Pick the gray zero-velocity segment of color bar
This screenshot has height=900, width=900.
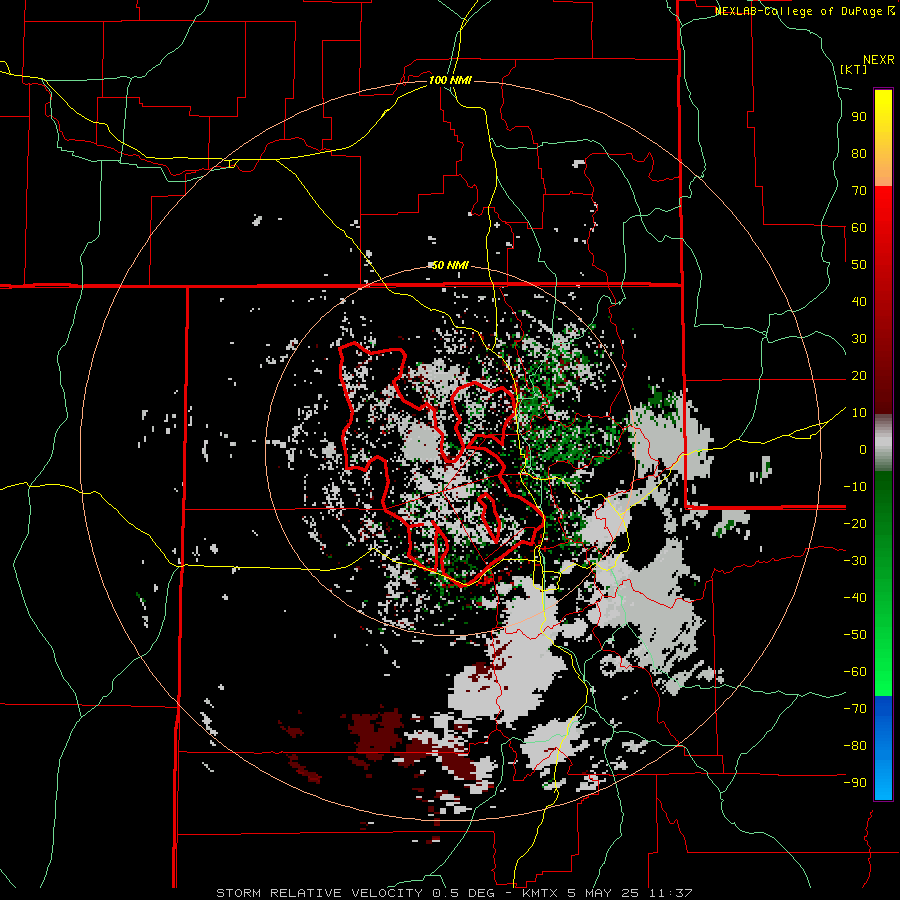883,443
